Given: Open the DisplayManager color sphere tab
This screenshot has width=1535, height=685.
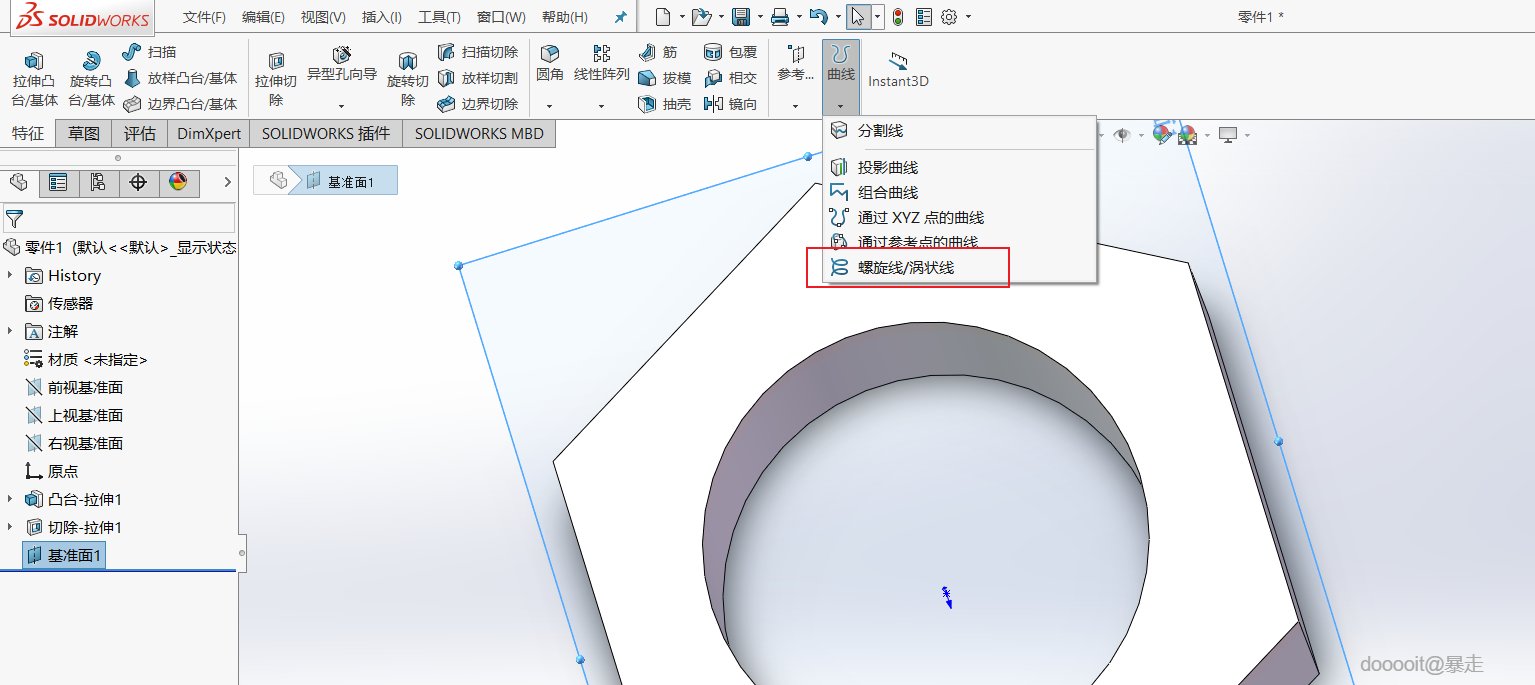Looking at the screenshot, I should (178, 182).
